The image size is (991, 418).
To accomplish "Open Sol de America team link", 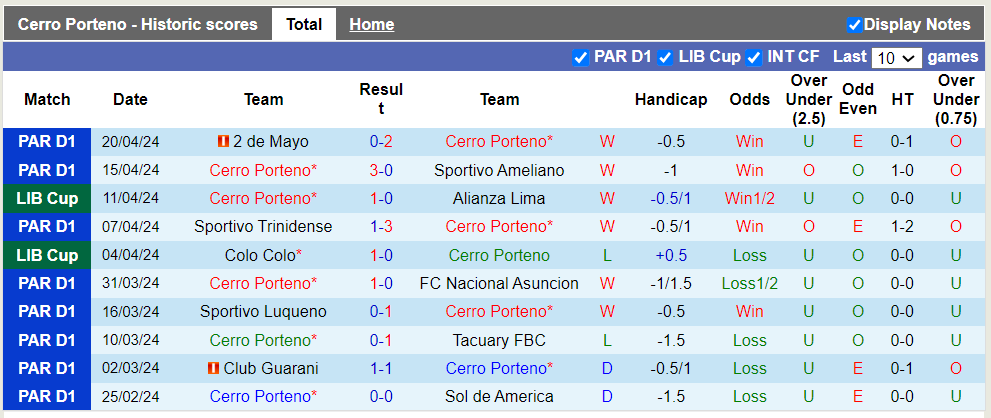I will point(499,396).
